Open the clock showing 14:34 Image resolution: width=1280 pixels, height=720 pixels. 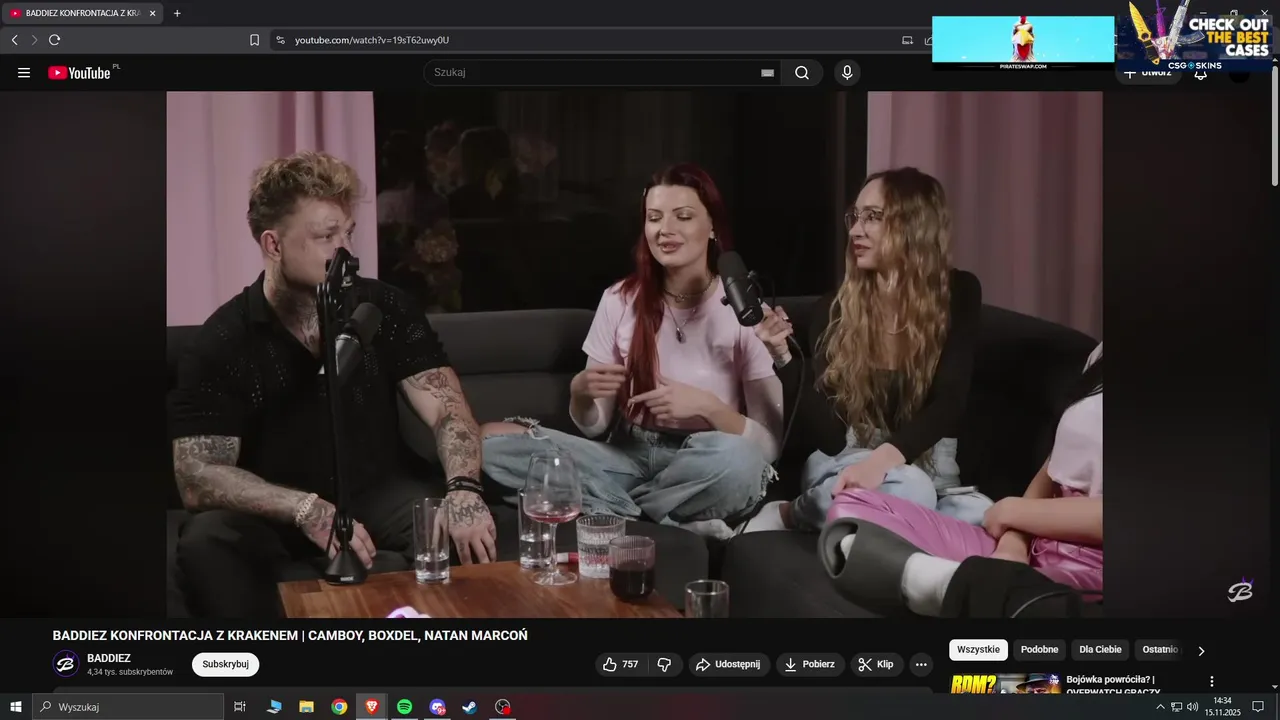[x=1221, y=707]
